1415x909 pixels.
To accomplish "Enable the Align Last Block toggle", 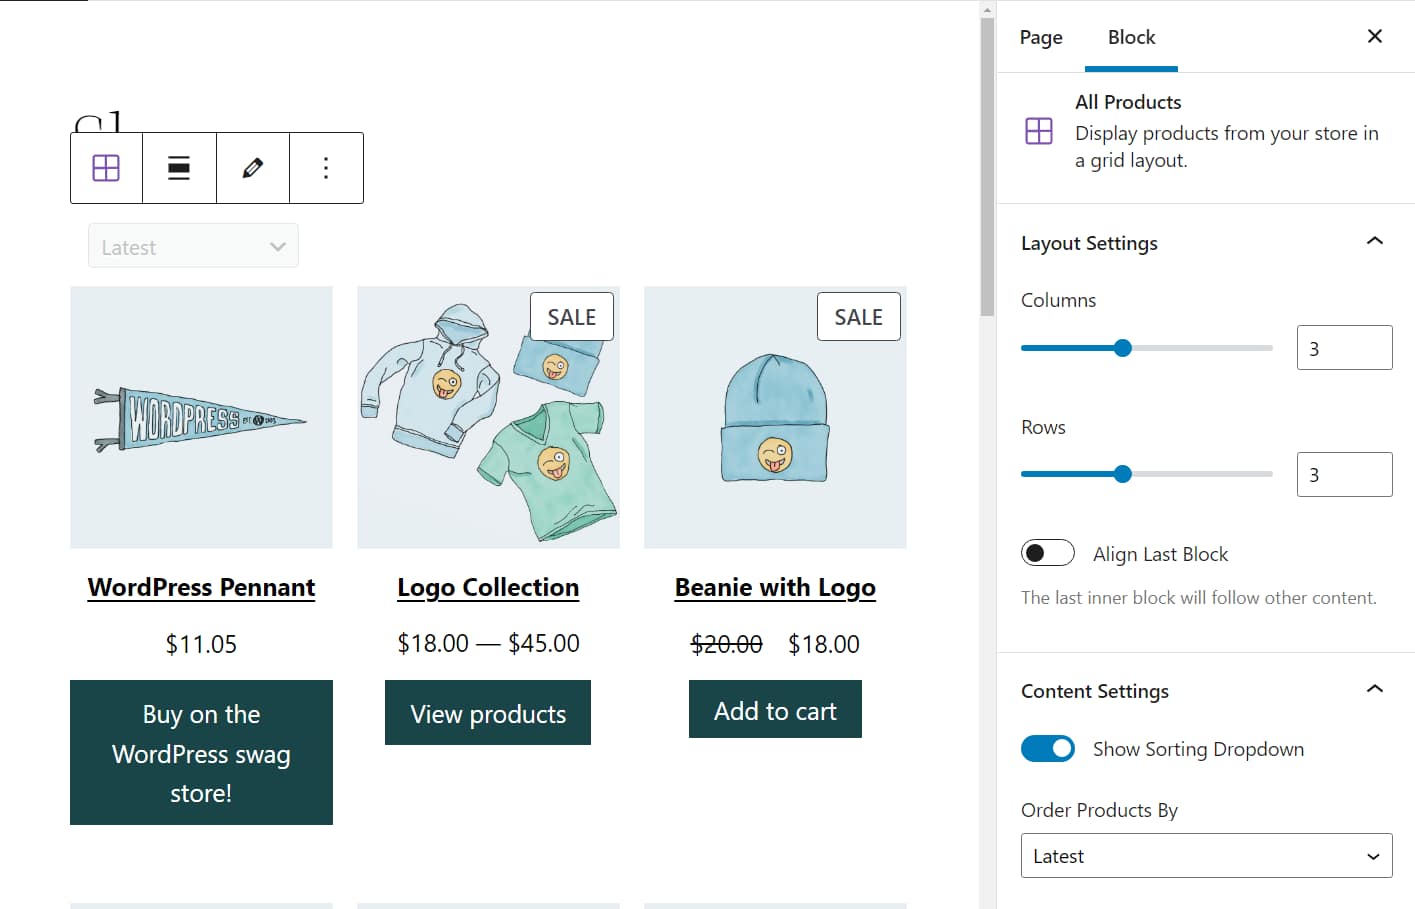I will click(x=1047, y=553).
